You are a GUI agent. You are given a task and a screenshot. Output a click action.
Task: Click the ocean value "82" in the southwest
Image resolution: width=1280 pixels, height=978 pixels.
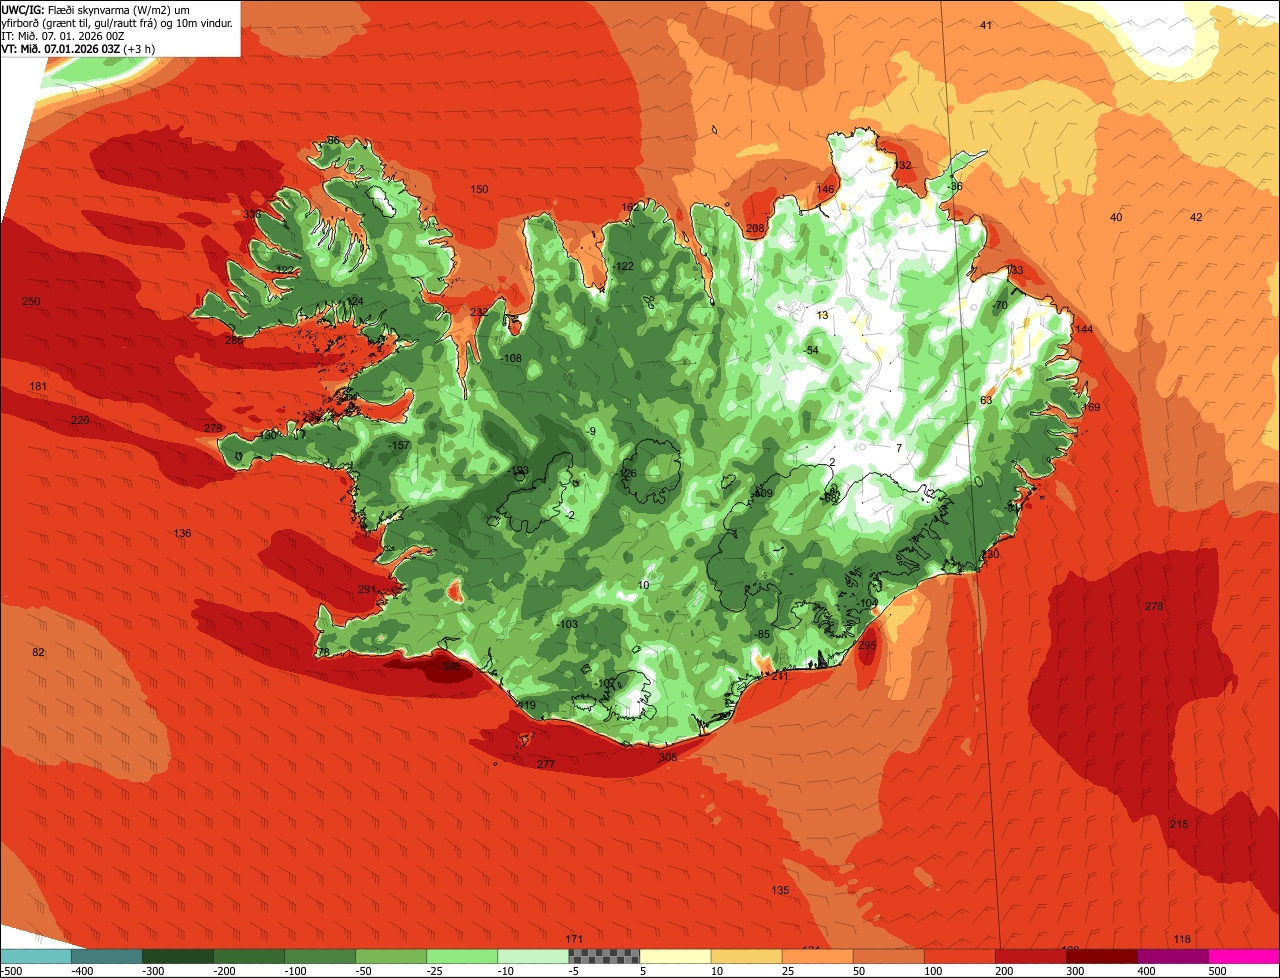click(39, 652)
